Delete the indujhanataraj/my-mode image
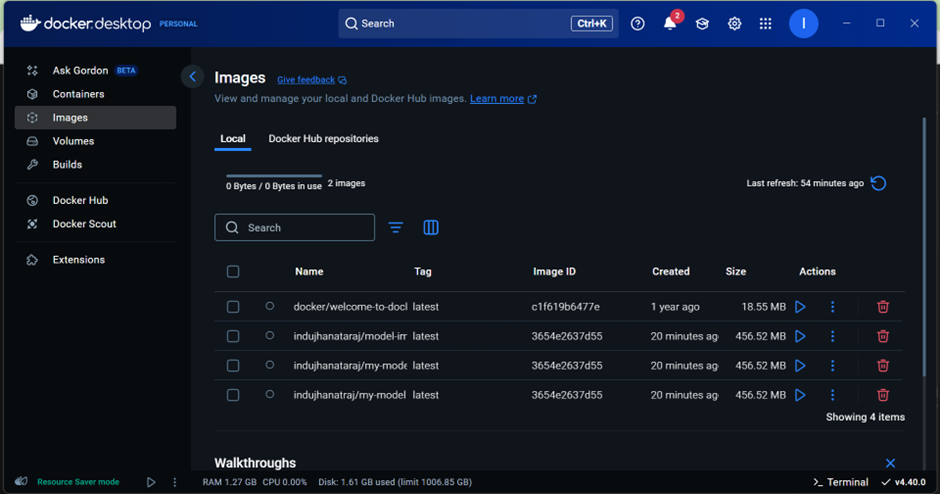 pyautogui.click(x=882, y=366)
